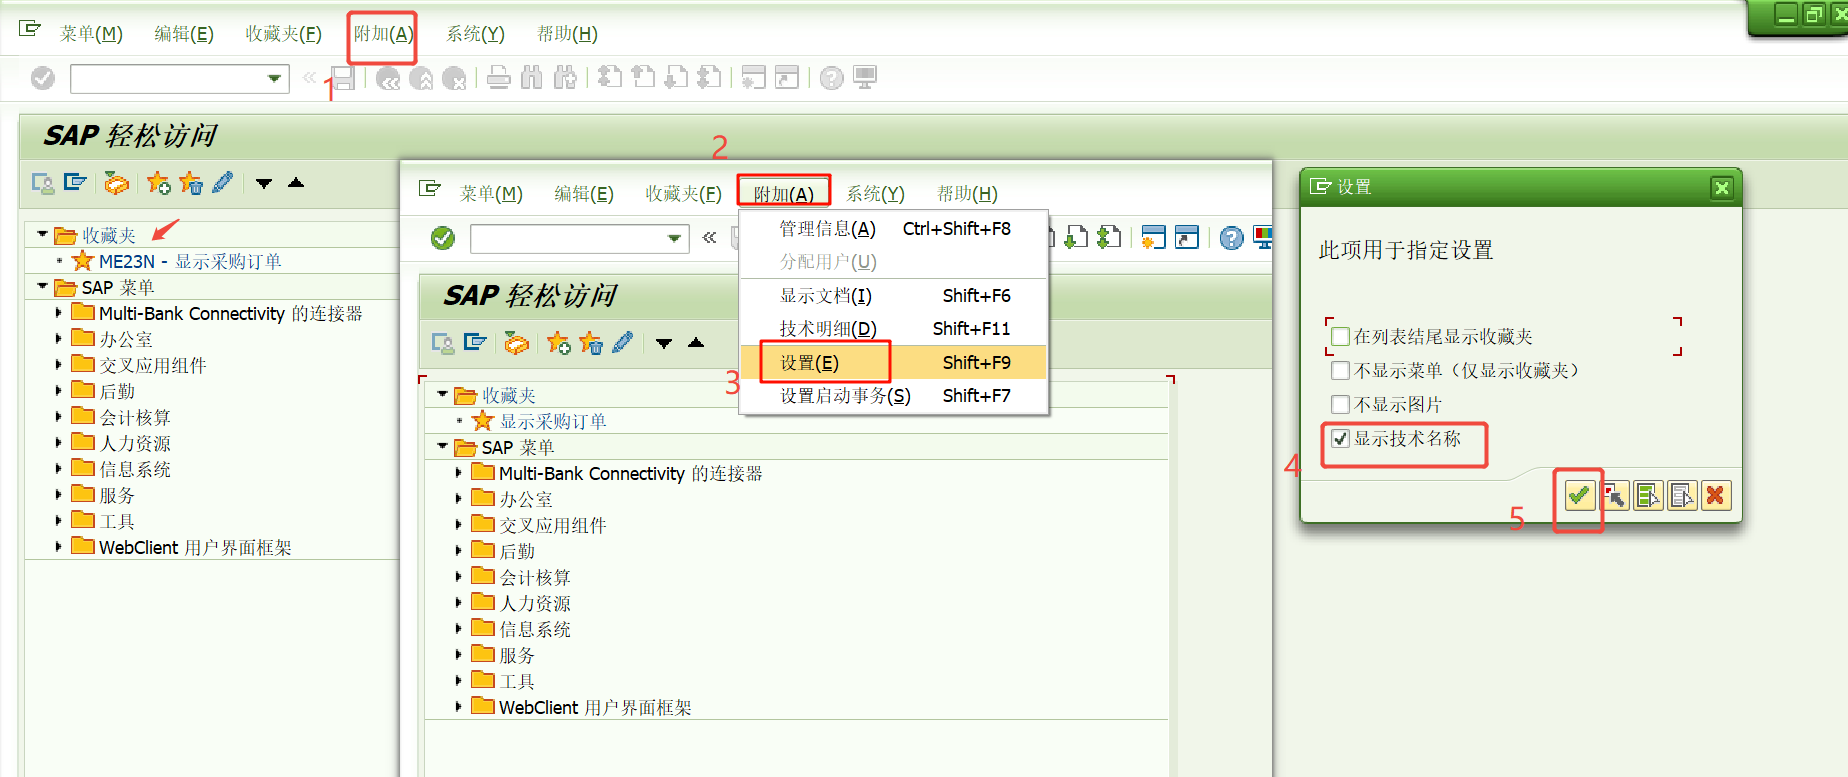Open the command field dropdown in the middle window
Viewport: 1848px width, 777px height.
674,238
